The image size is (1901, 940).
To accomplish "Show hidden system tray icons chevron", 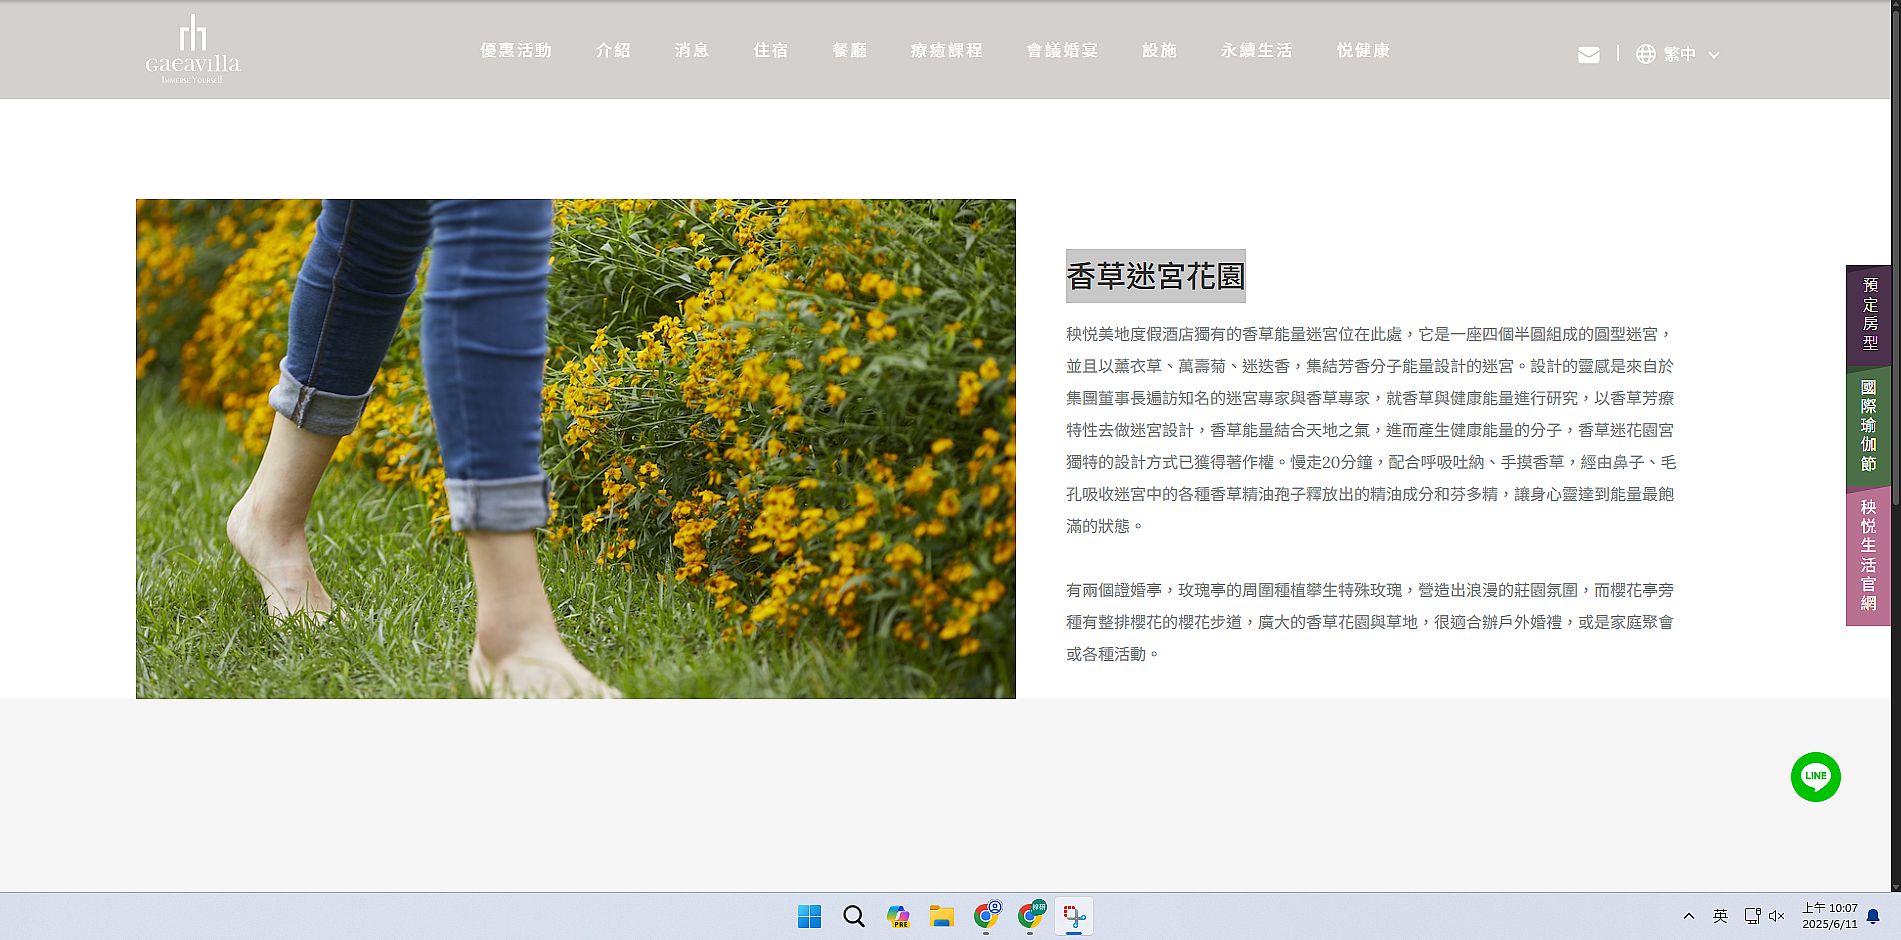I will coord(1689,916).
